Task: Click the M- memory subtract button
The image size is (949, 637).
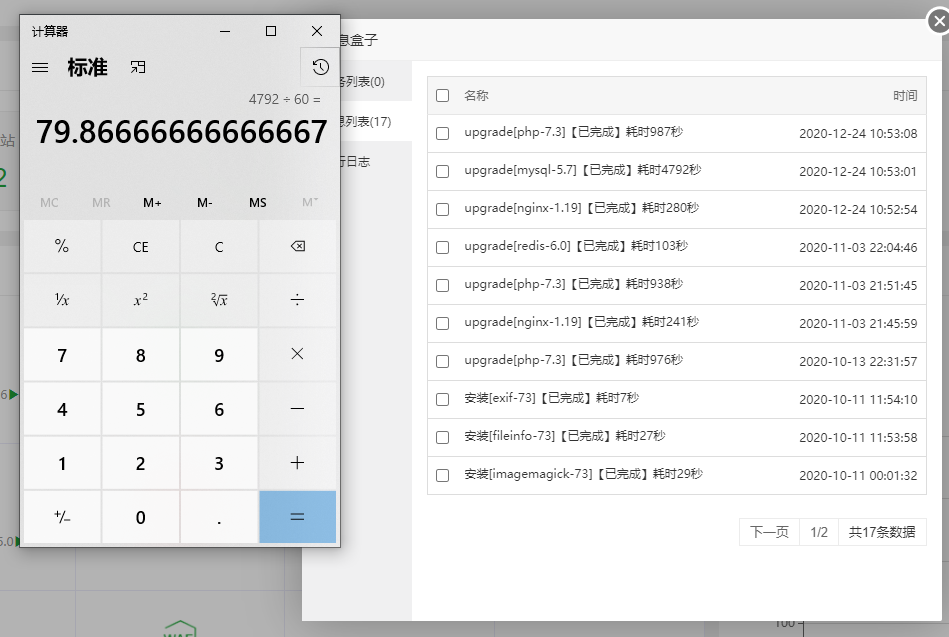Action: pos(205,203)
